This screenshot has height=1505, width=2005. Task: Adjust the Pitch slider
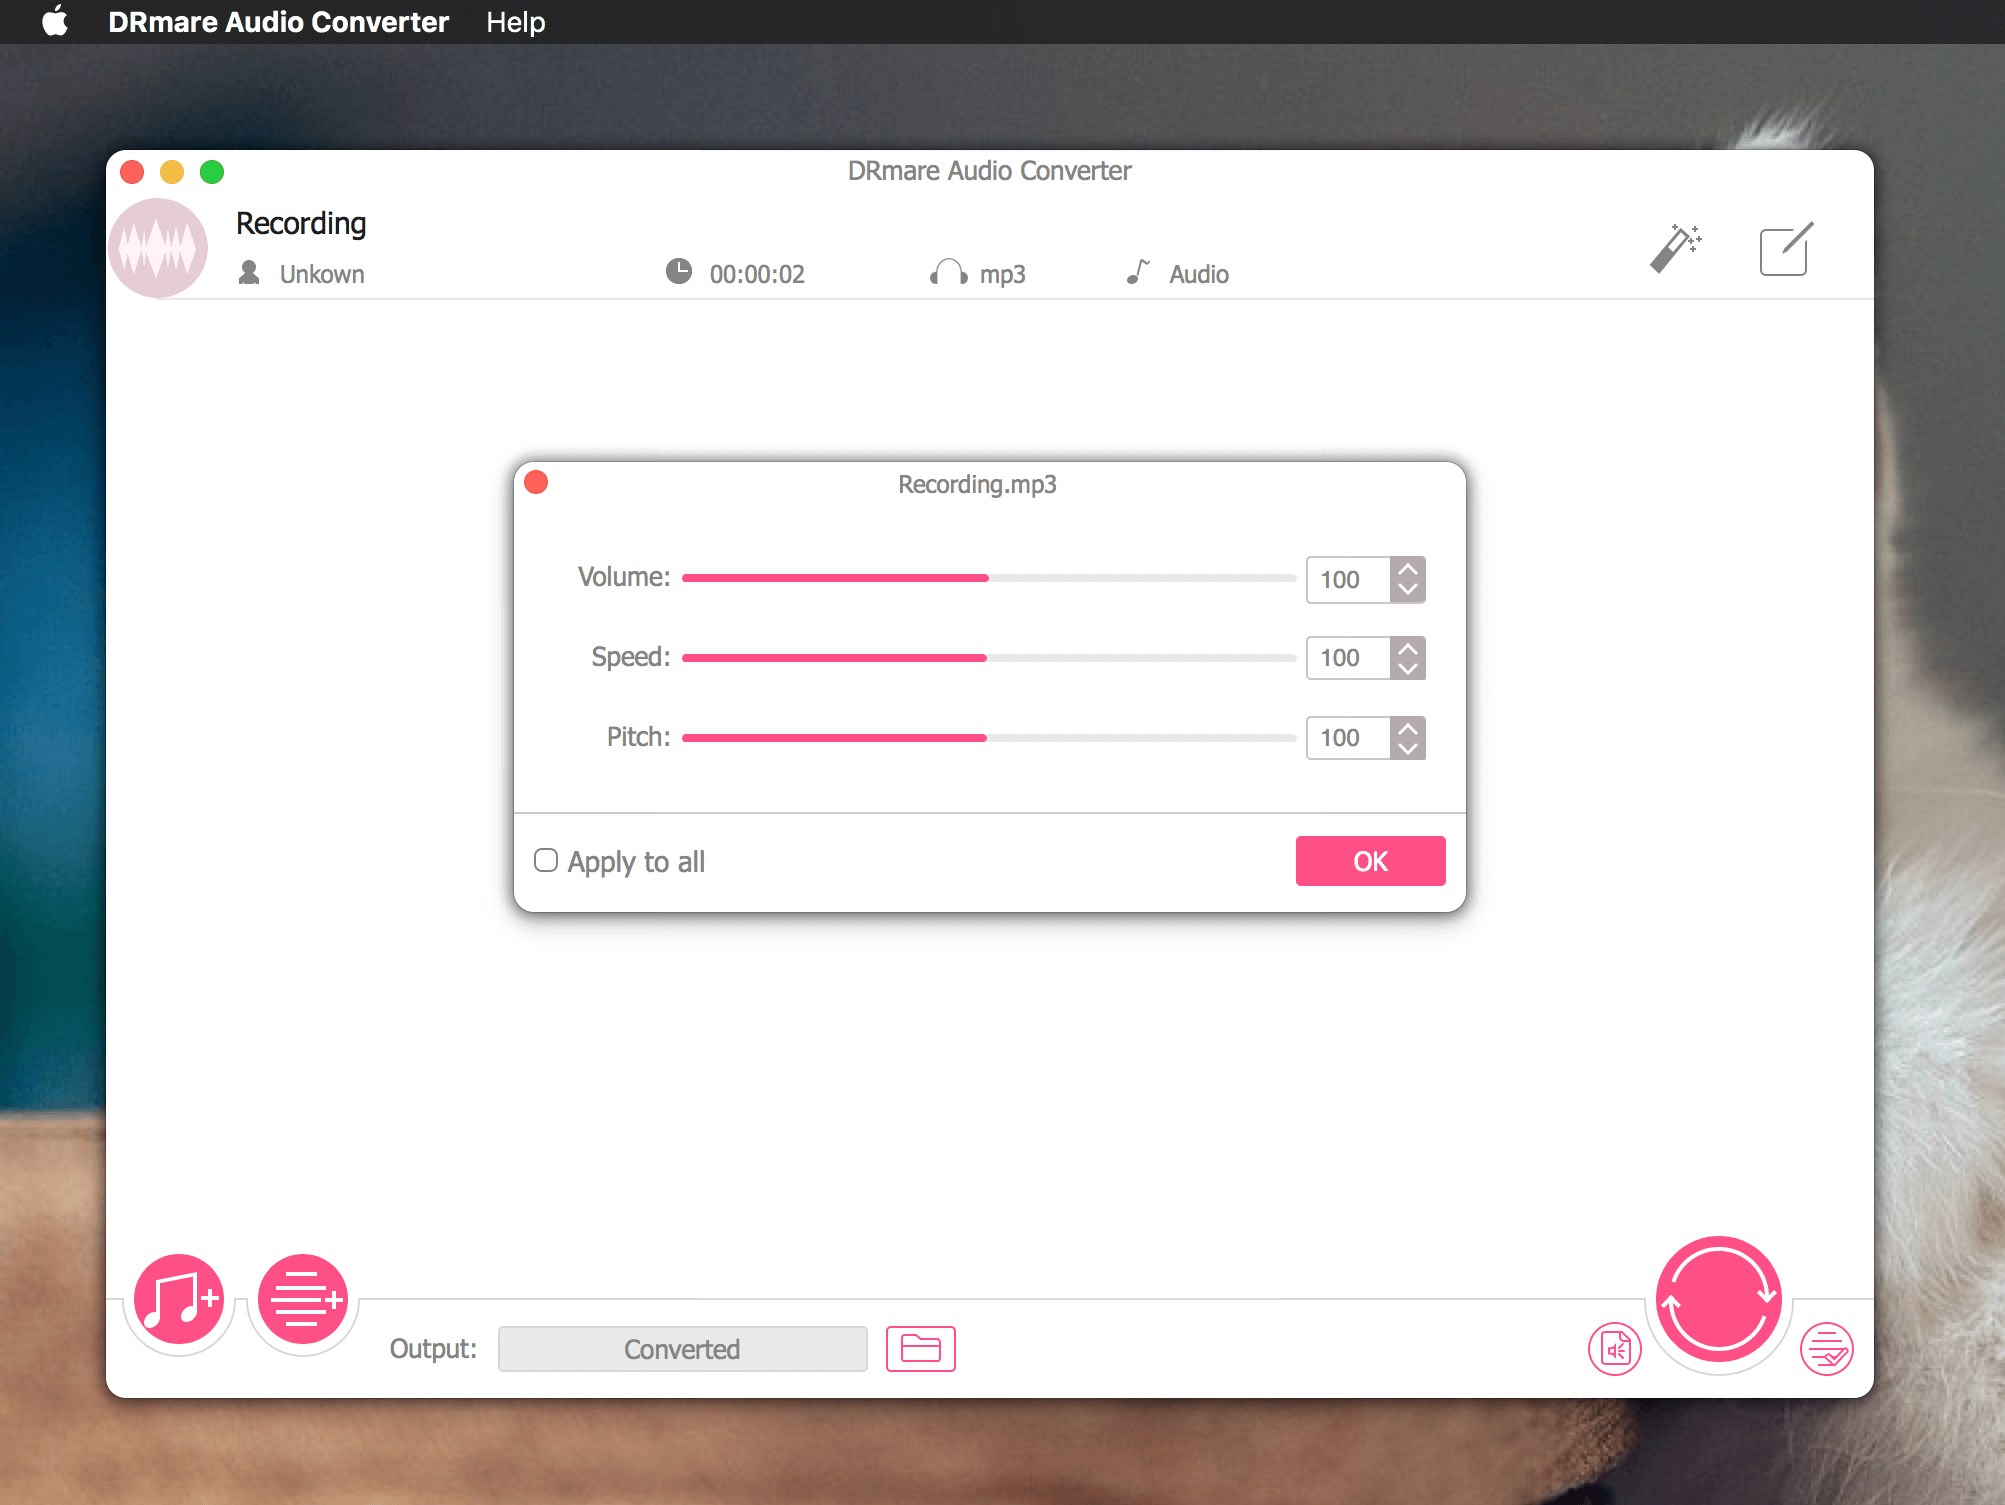tap(988, 738)
